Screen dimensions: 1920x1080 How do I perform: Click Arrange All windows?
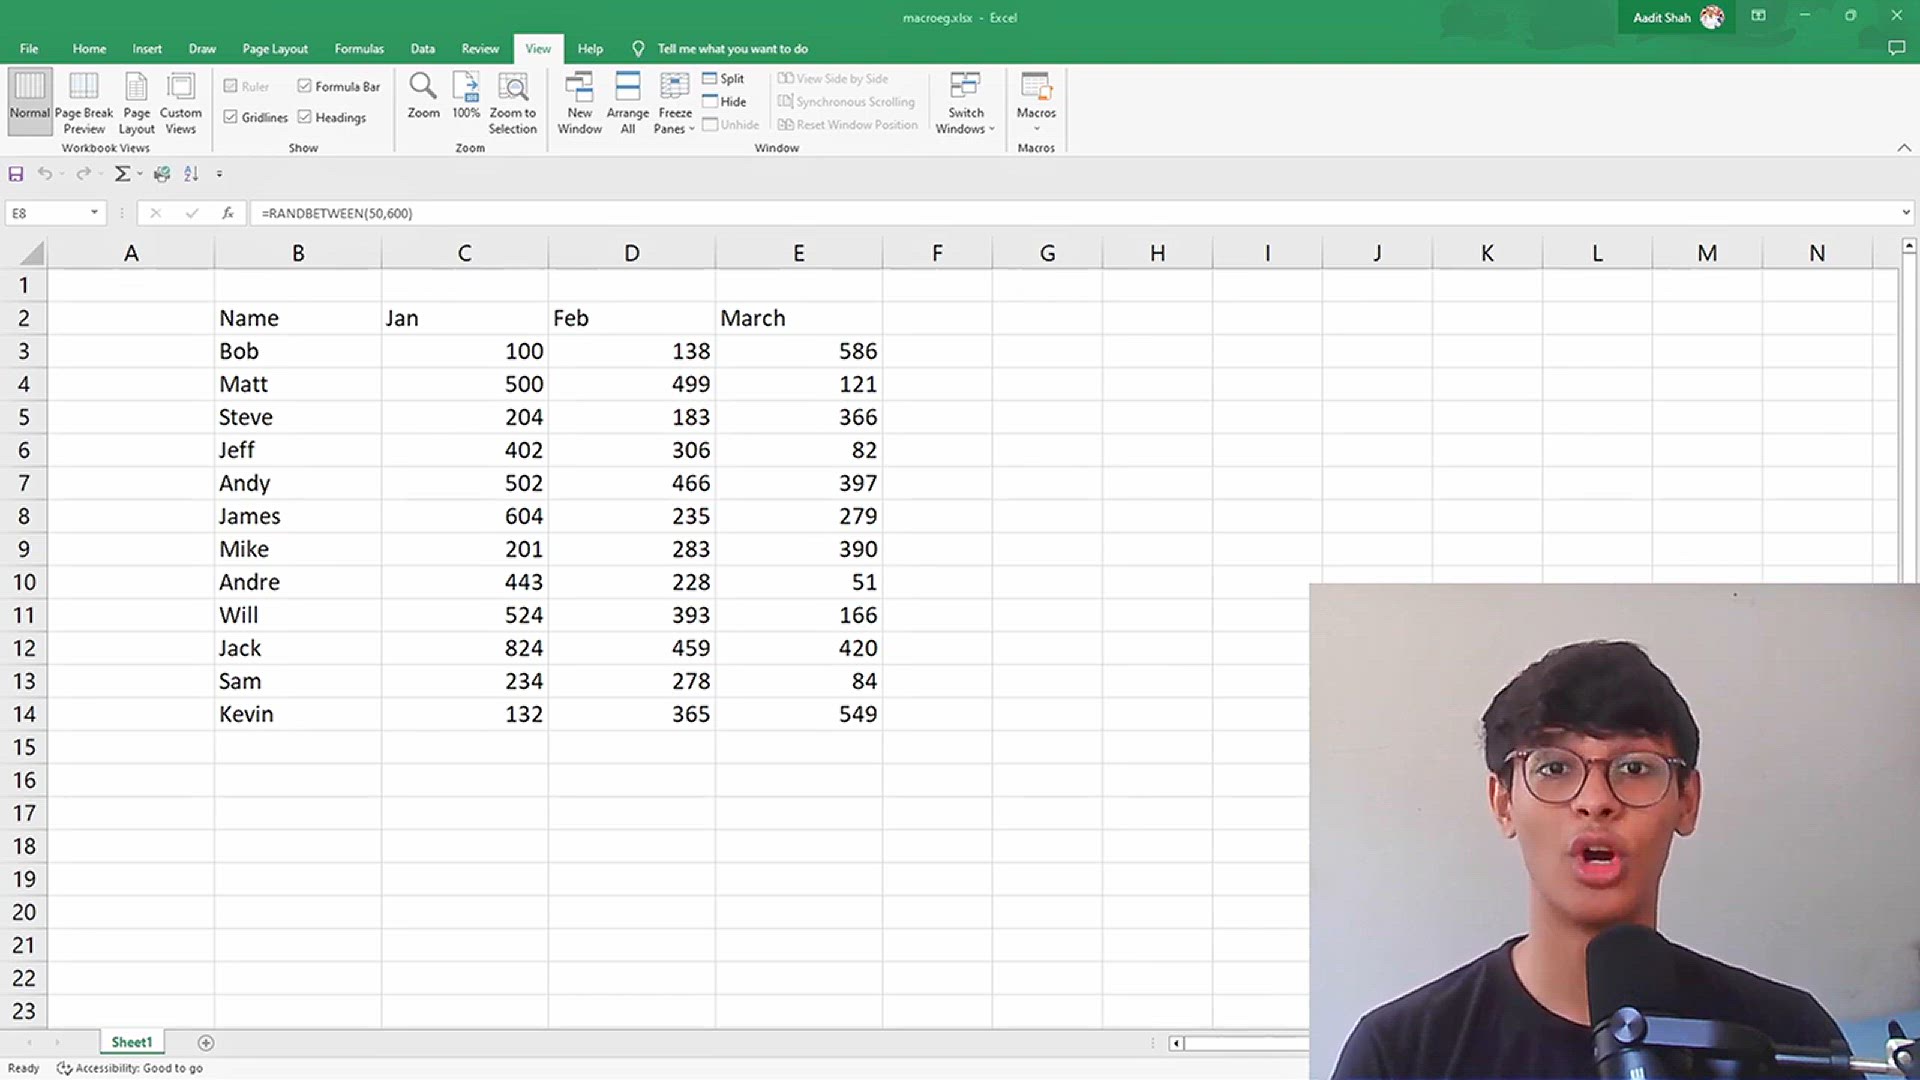(x=628, y=102)
